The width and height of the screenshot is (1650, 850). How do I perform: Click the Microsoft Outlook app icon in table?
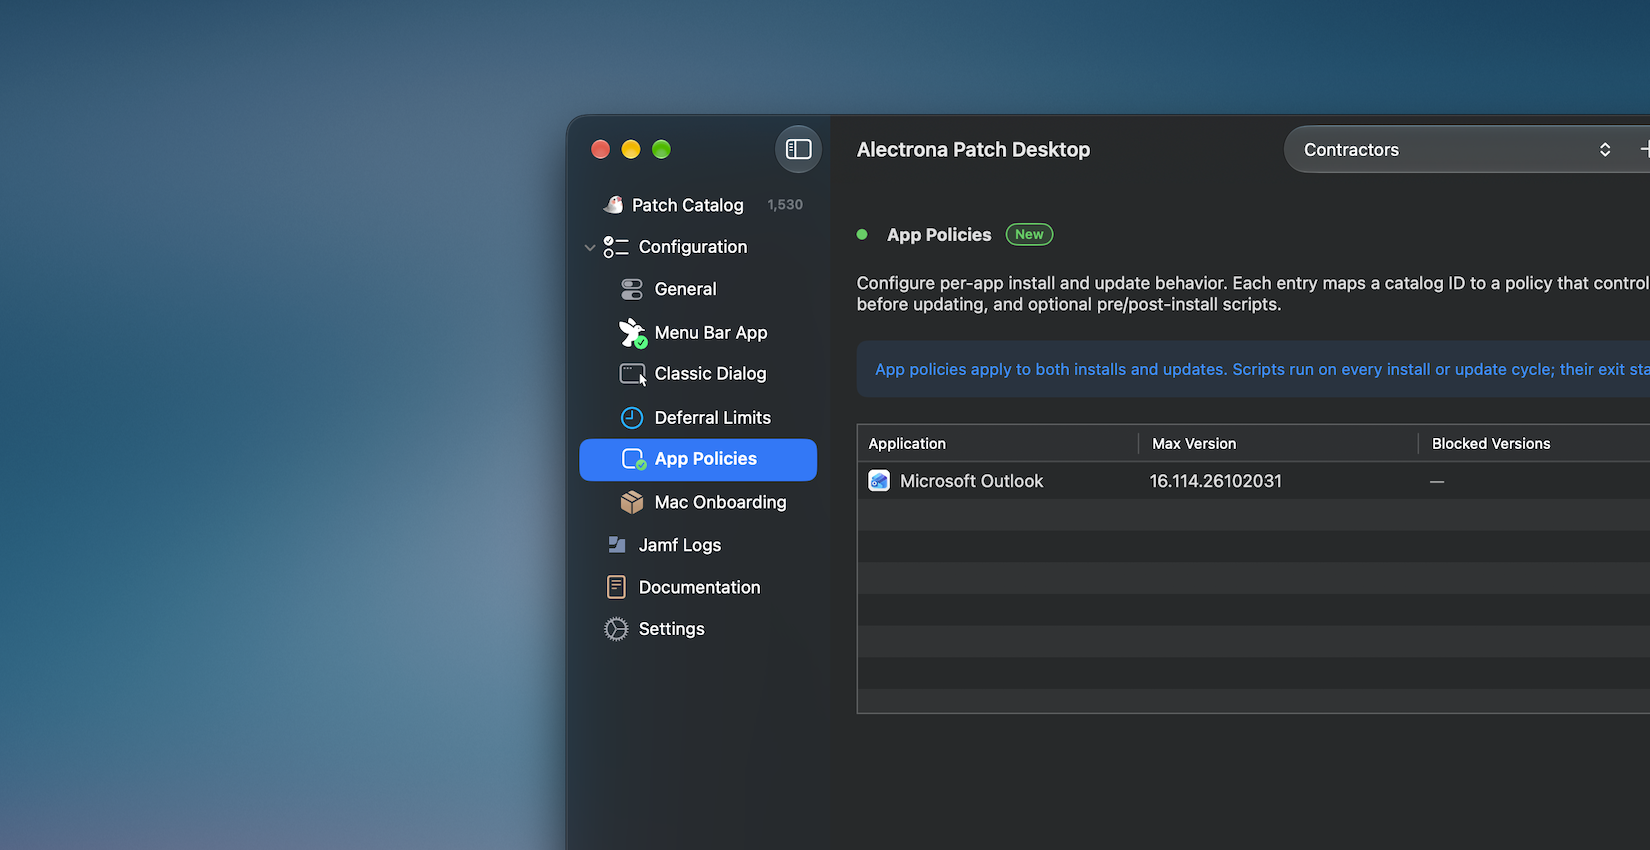point(879,481)
